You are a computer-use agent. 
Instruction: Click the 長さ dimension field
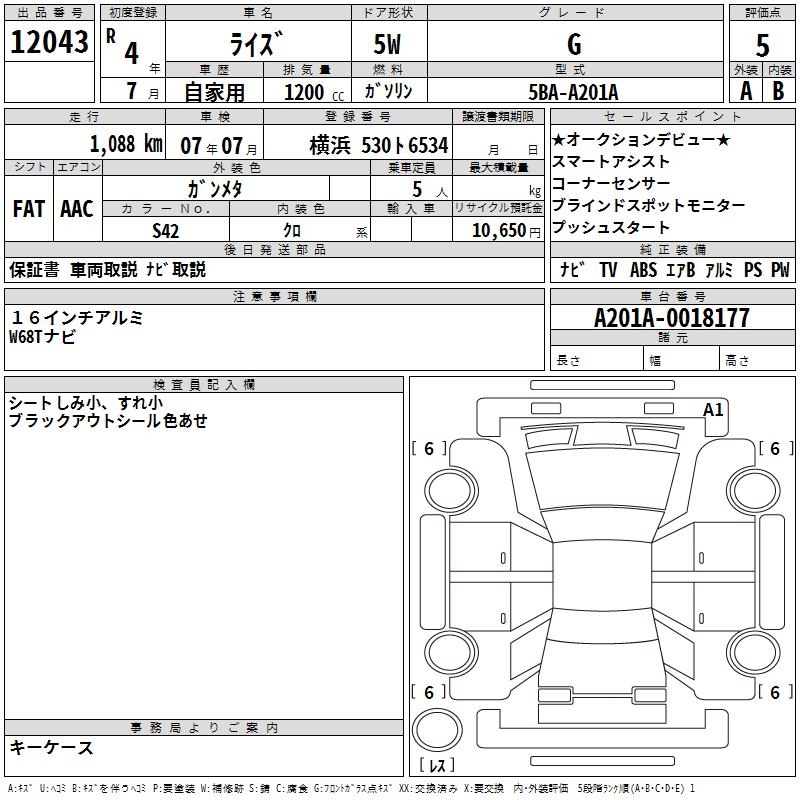[x=596, y=360]
